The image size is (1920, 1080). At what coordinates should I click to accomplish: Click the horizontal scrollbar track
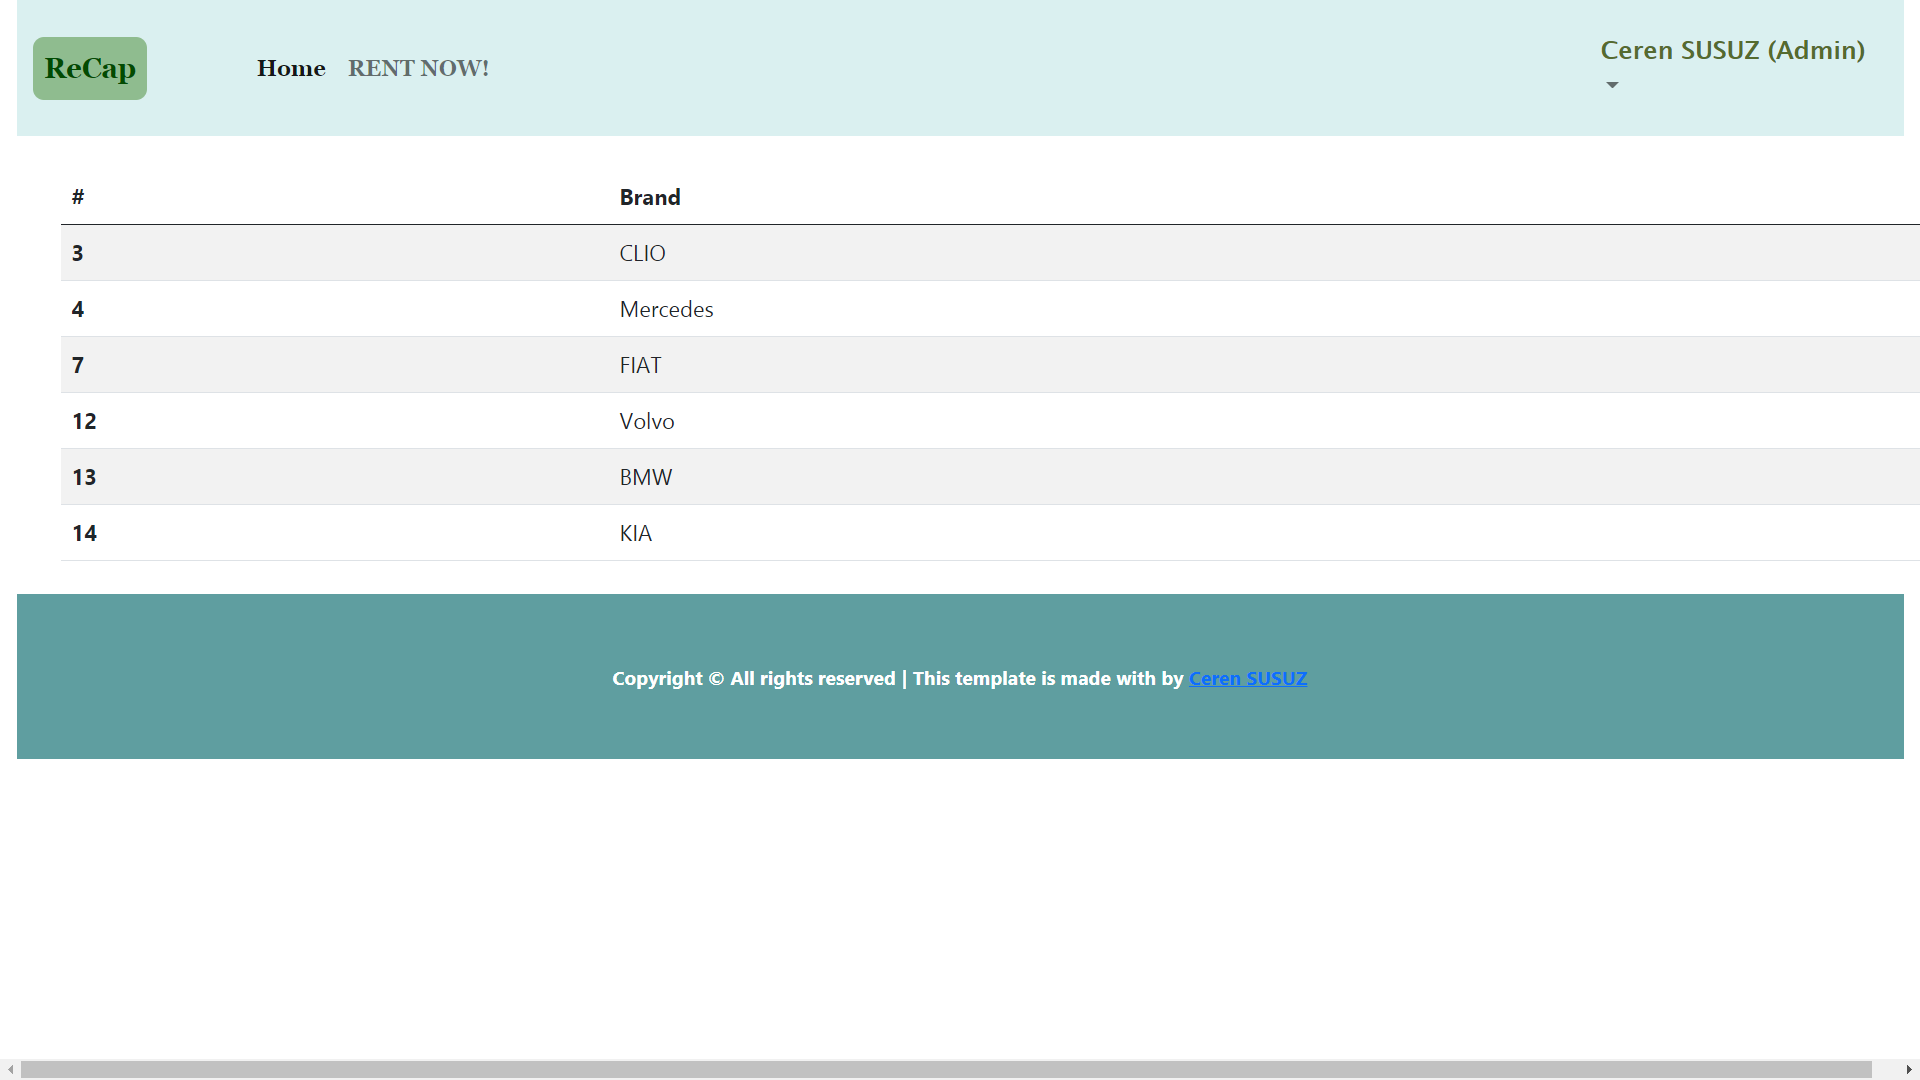pos(1886,1069)
